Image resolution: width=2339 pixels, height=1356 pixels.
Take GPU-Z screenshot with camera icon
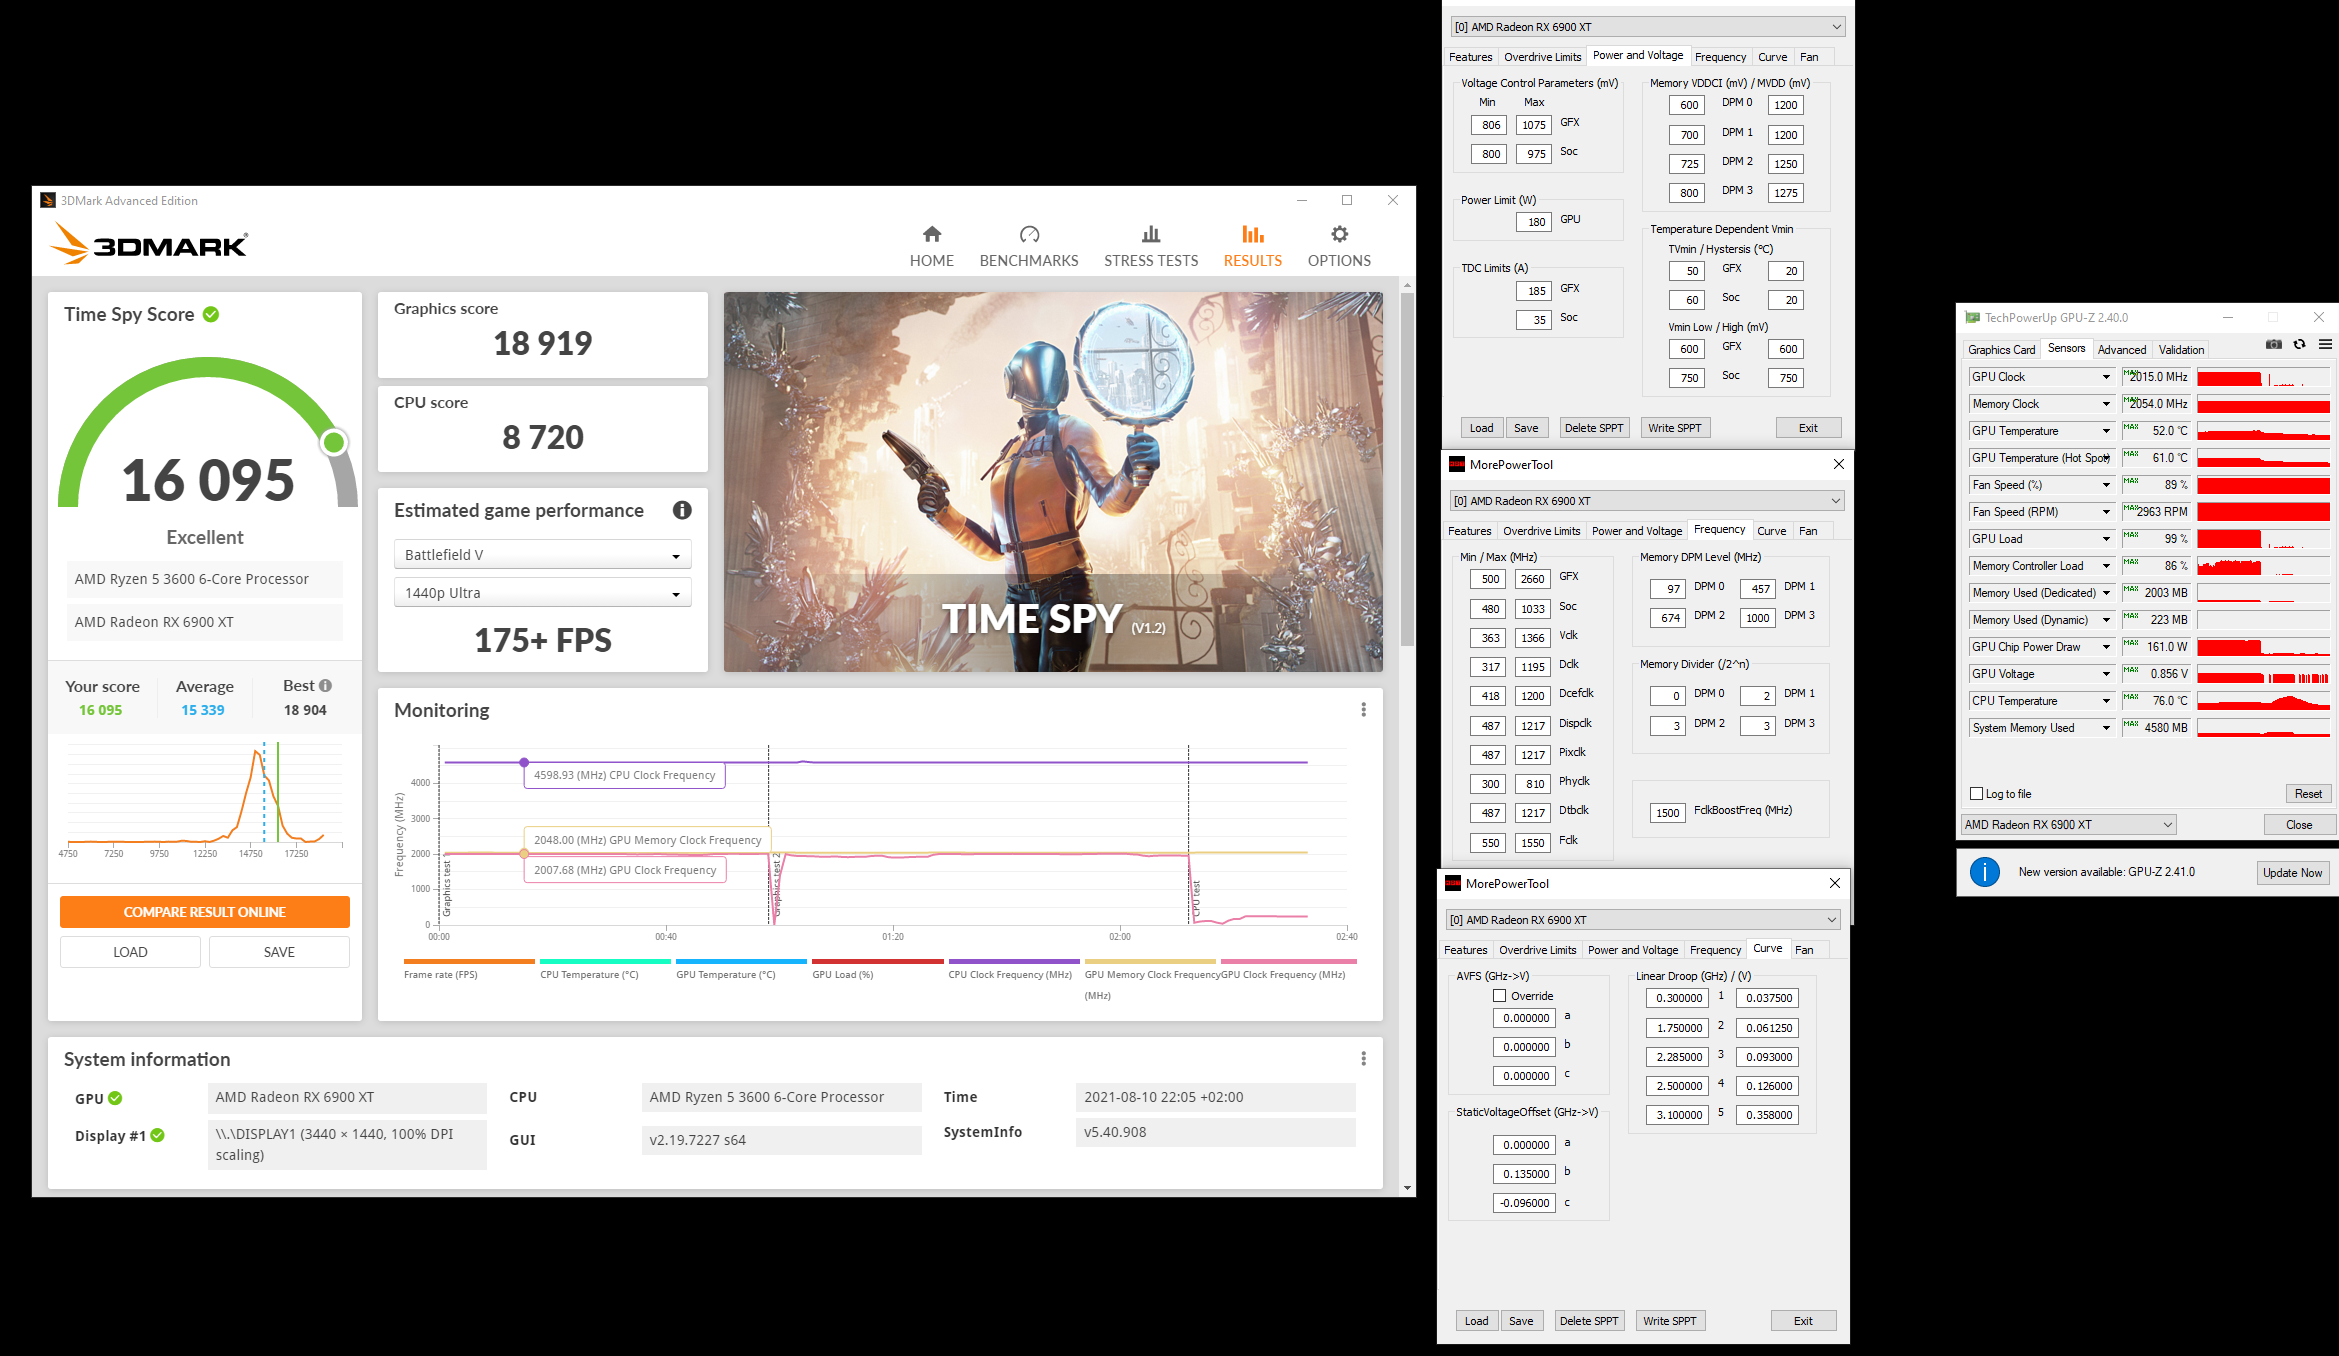point(2273,344)
